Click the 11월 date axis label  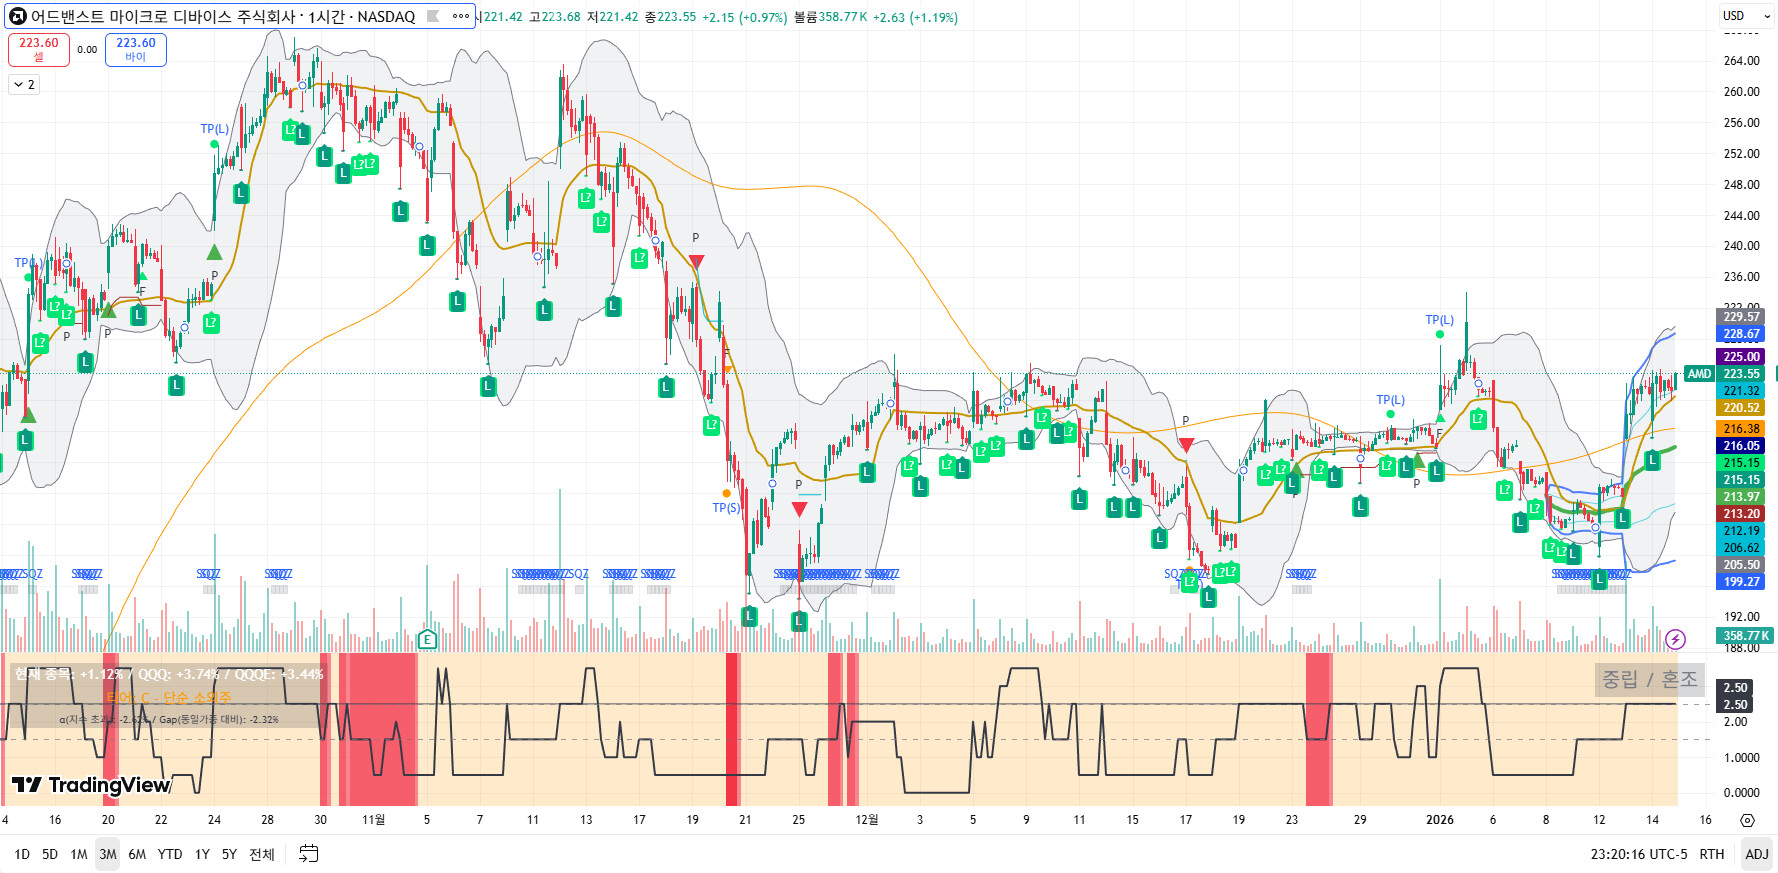tap(373, 820)
